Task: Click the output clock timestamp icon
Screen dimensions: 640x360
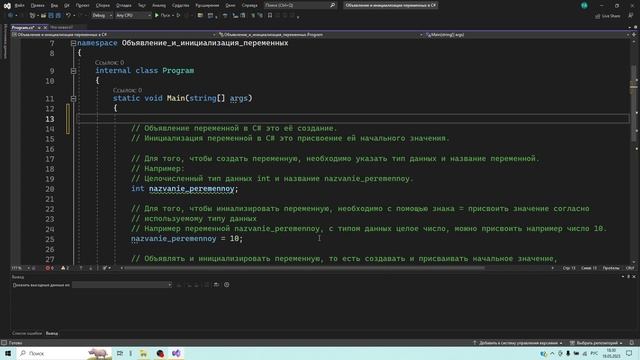Action: [227, 285]
